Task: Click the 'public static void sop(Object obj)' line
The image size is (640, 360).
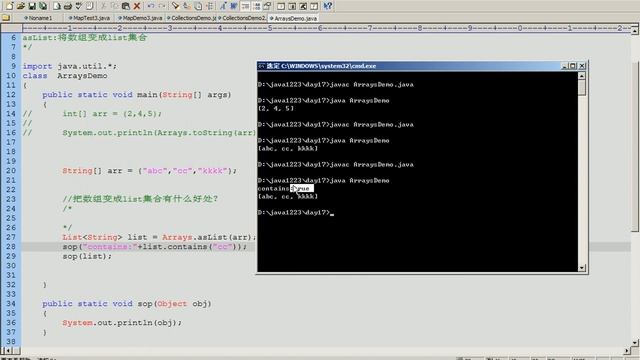Action: point(127,304)
